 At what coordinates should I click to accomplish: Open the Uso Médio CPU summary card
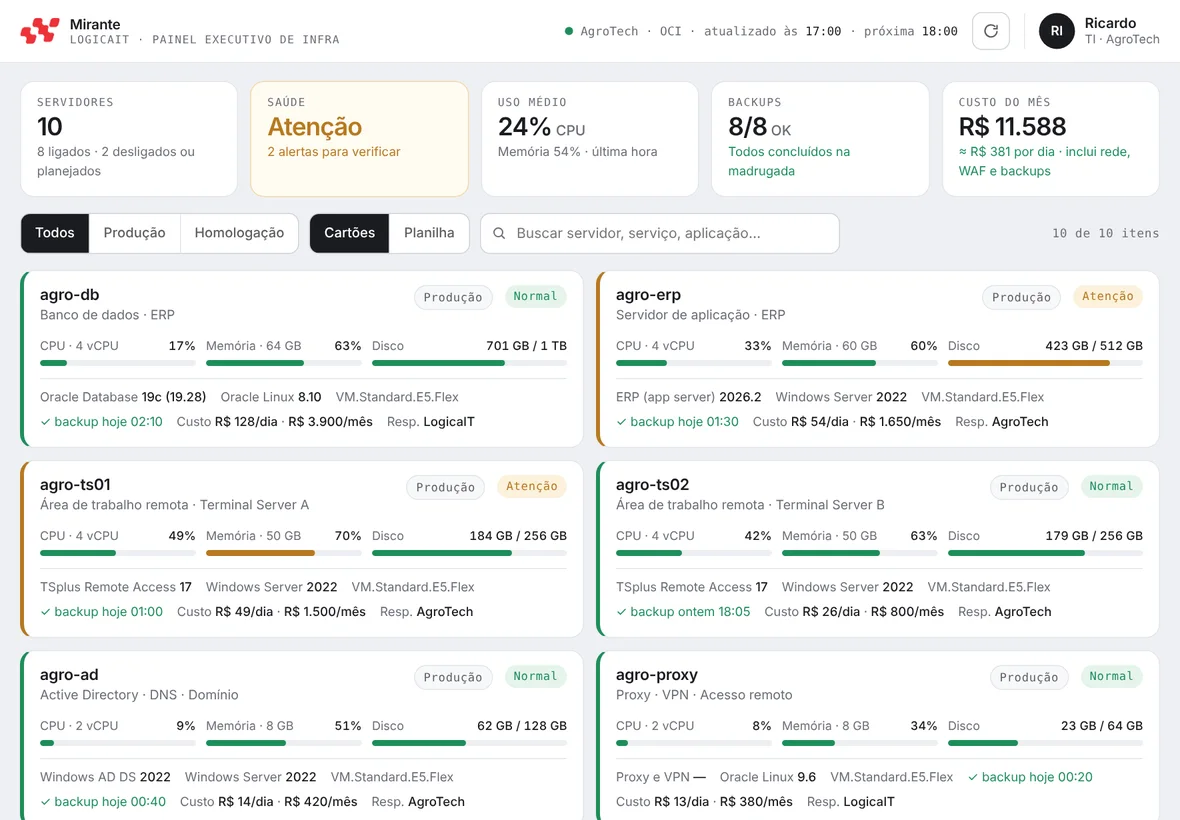click(590, 139)
